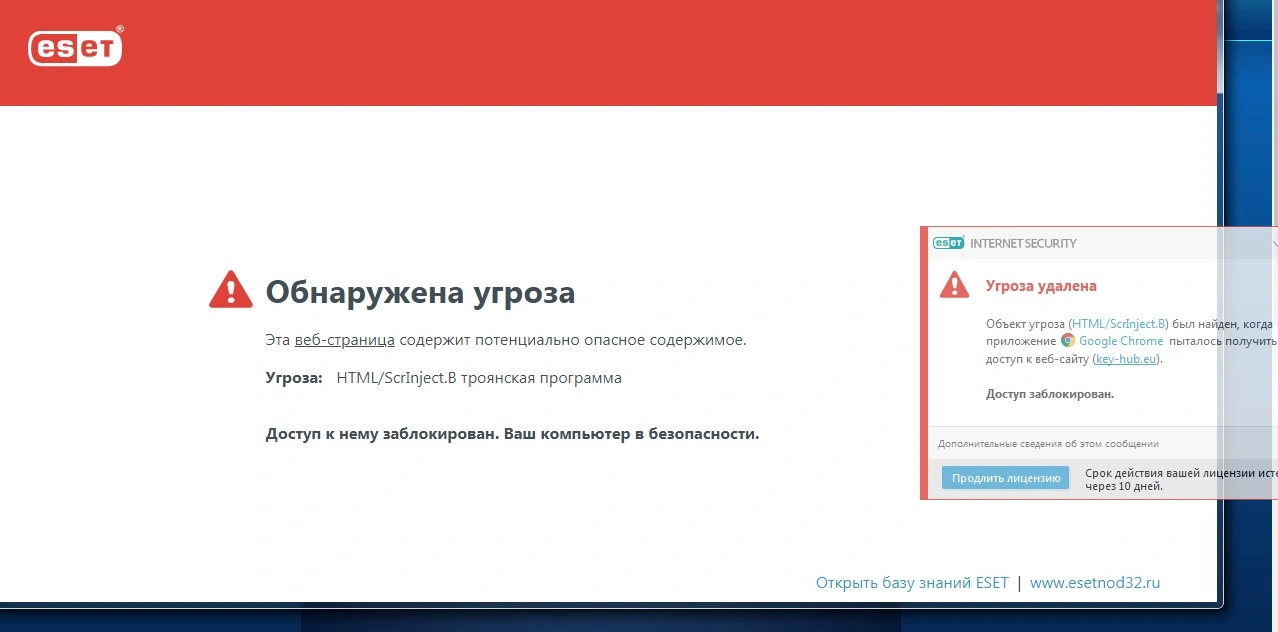This screenshot has height=632, width=1278.
Task: Visit www.esetnod32.ru link
Action: (1095, 583)
